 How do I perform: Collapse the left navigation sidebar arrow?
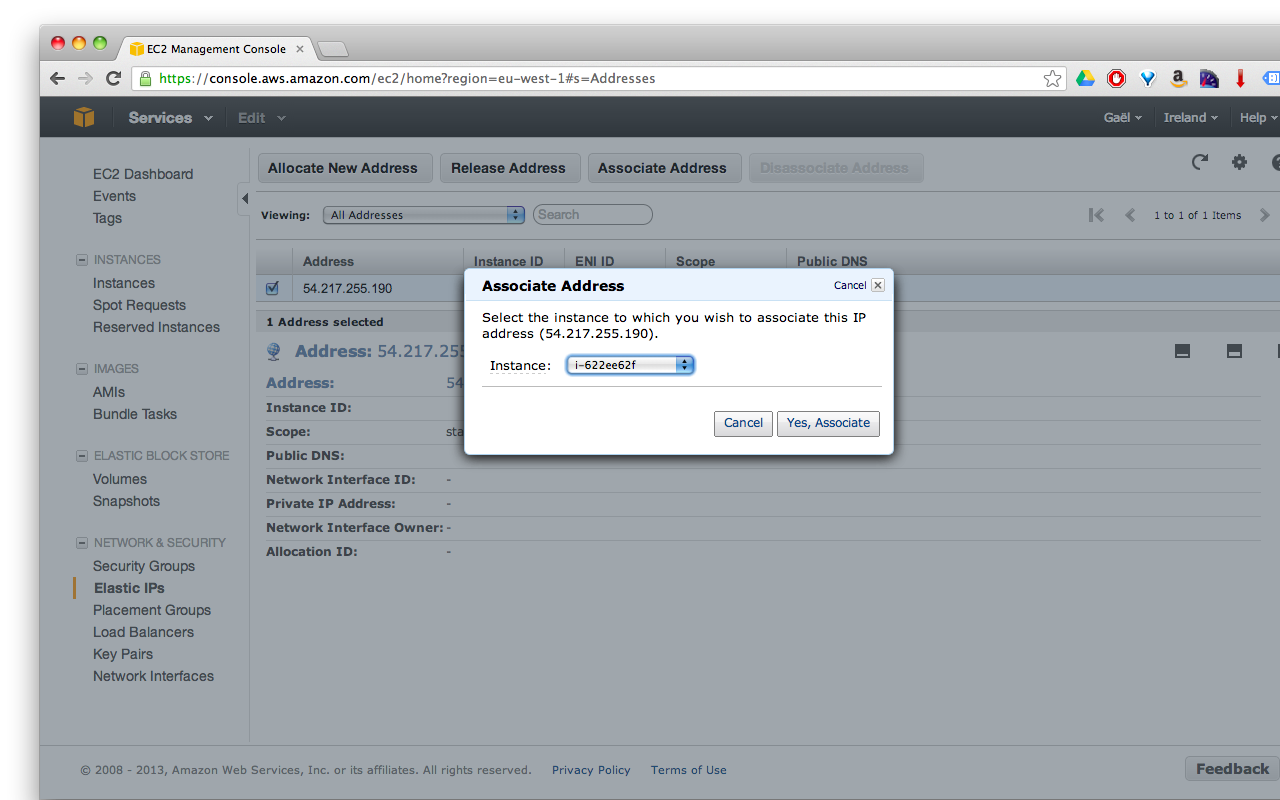coord(244,199)
